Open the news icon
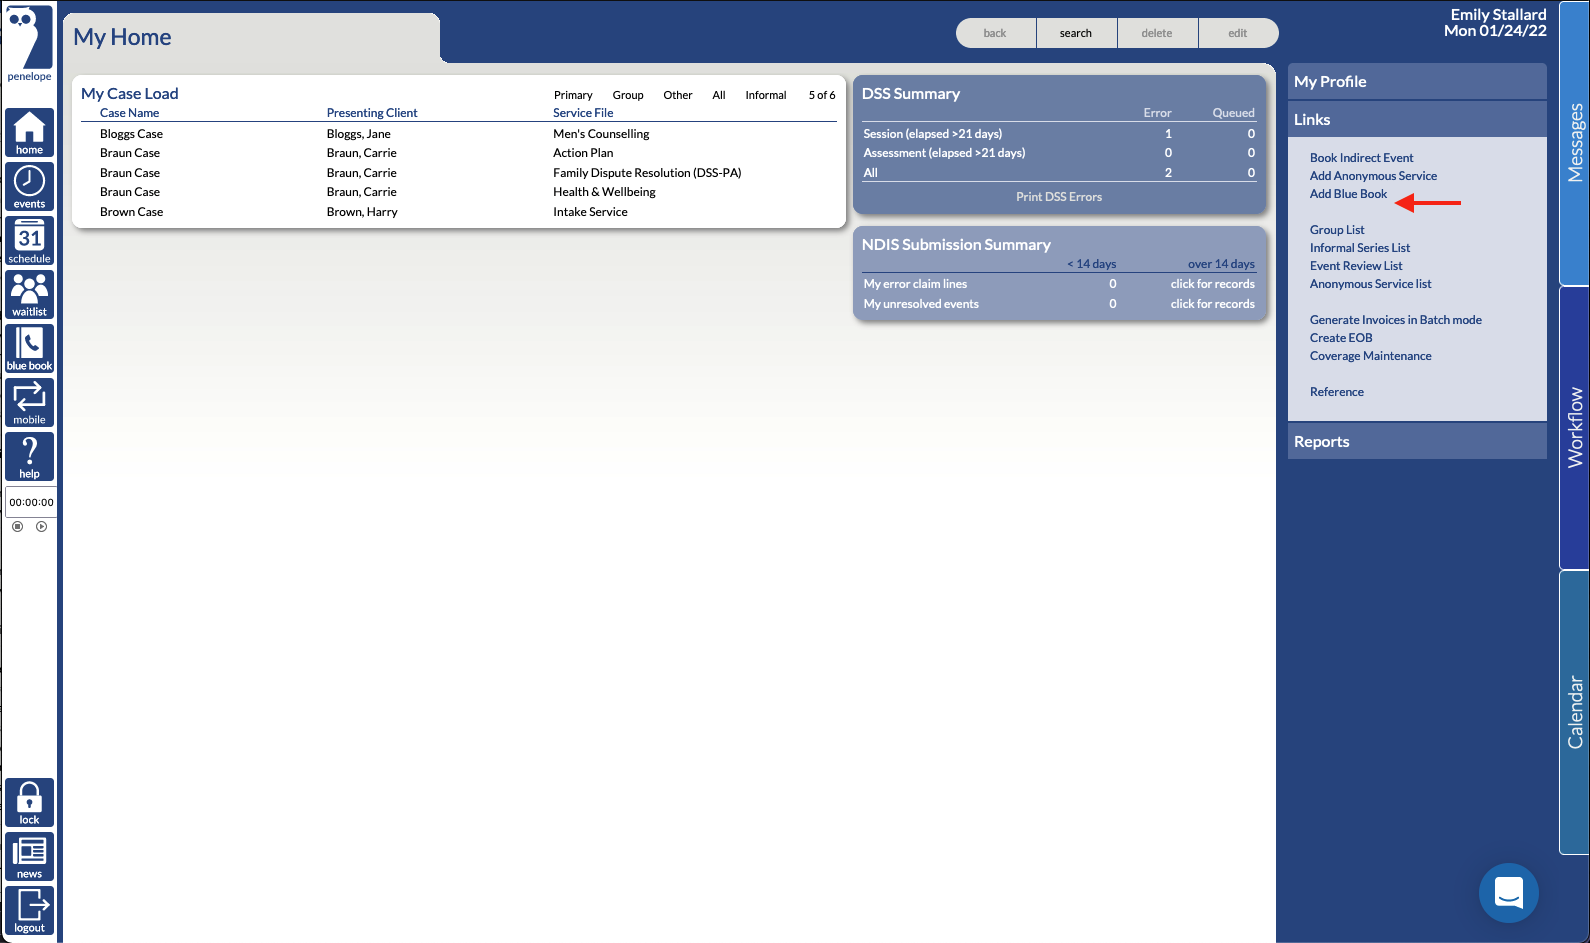This screenshot has height=943, width=1590. pos(29,857)
